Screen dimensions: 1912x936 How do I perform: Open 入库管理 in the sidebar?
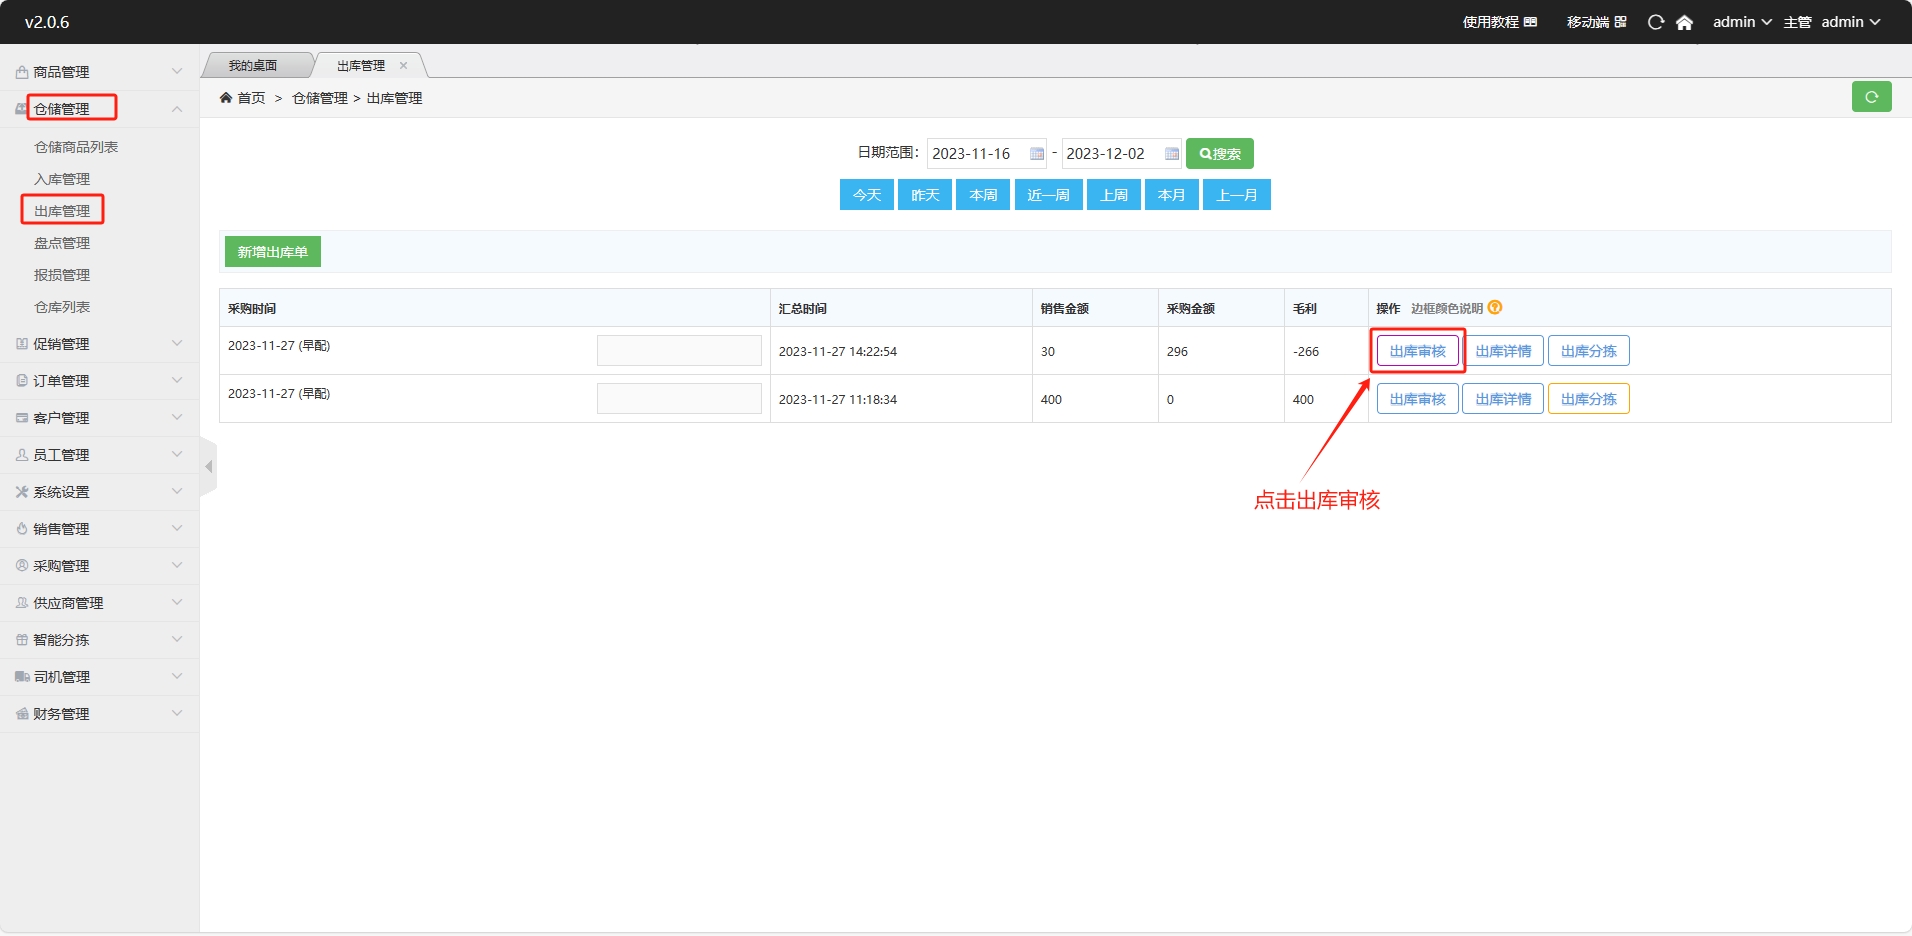62,179
